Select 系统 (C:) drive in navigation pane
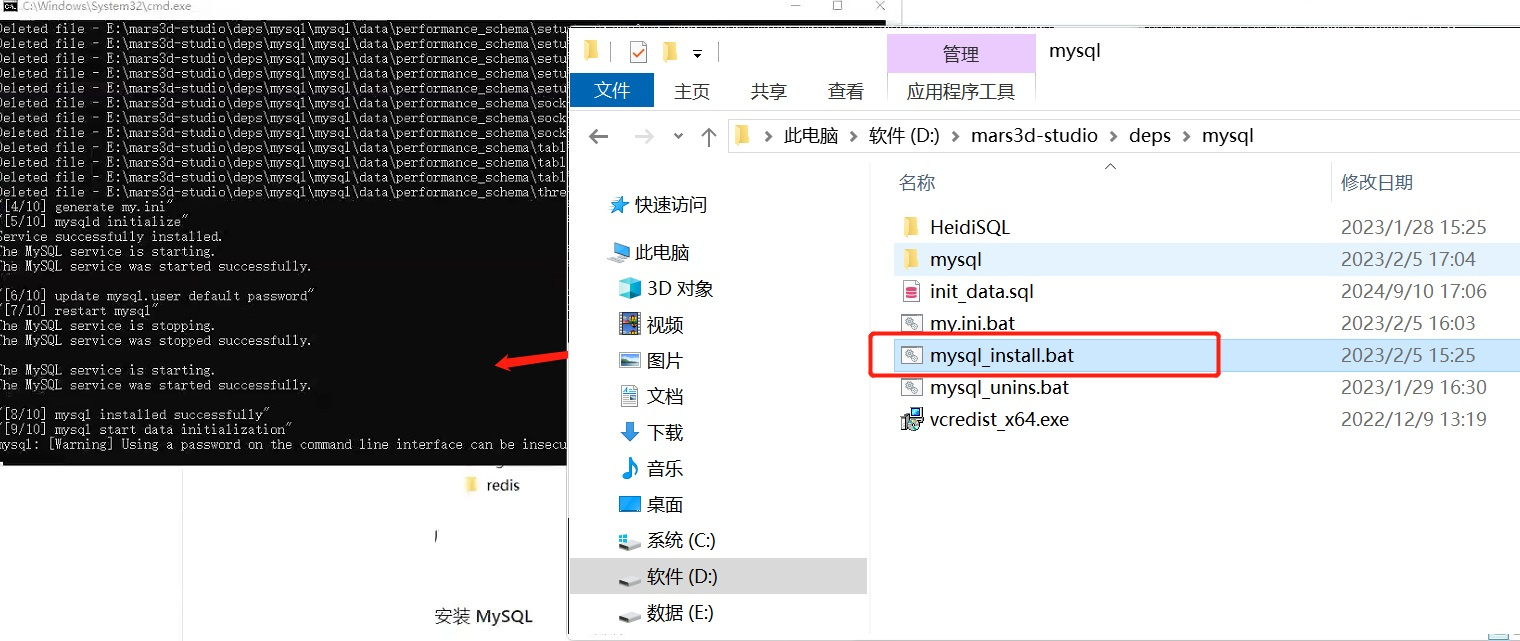The height and width of the screenshot is (641, 1520). (680, 540)
